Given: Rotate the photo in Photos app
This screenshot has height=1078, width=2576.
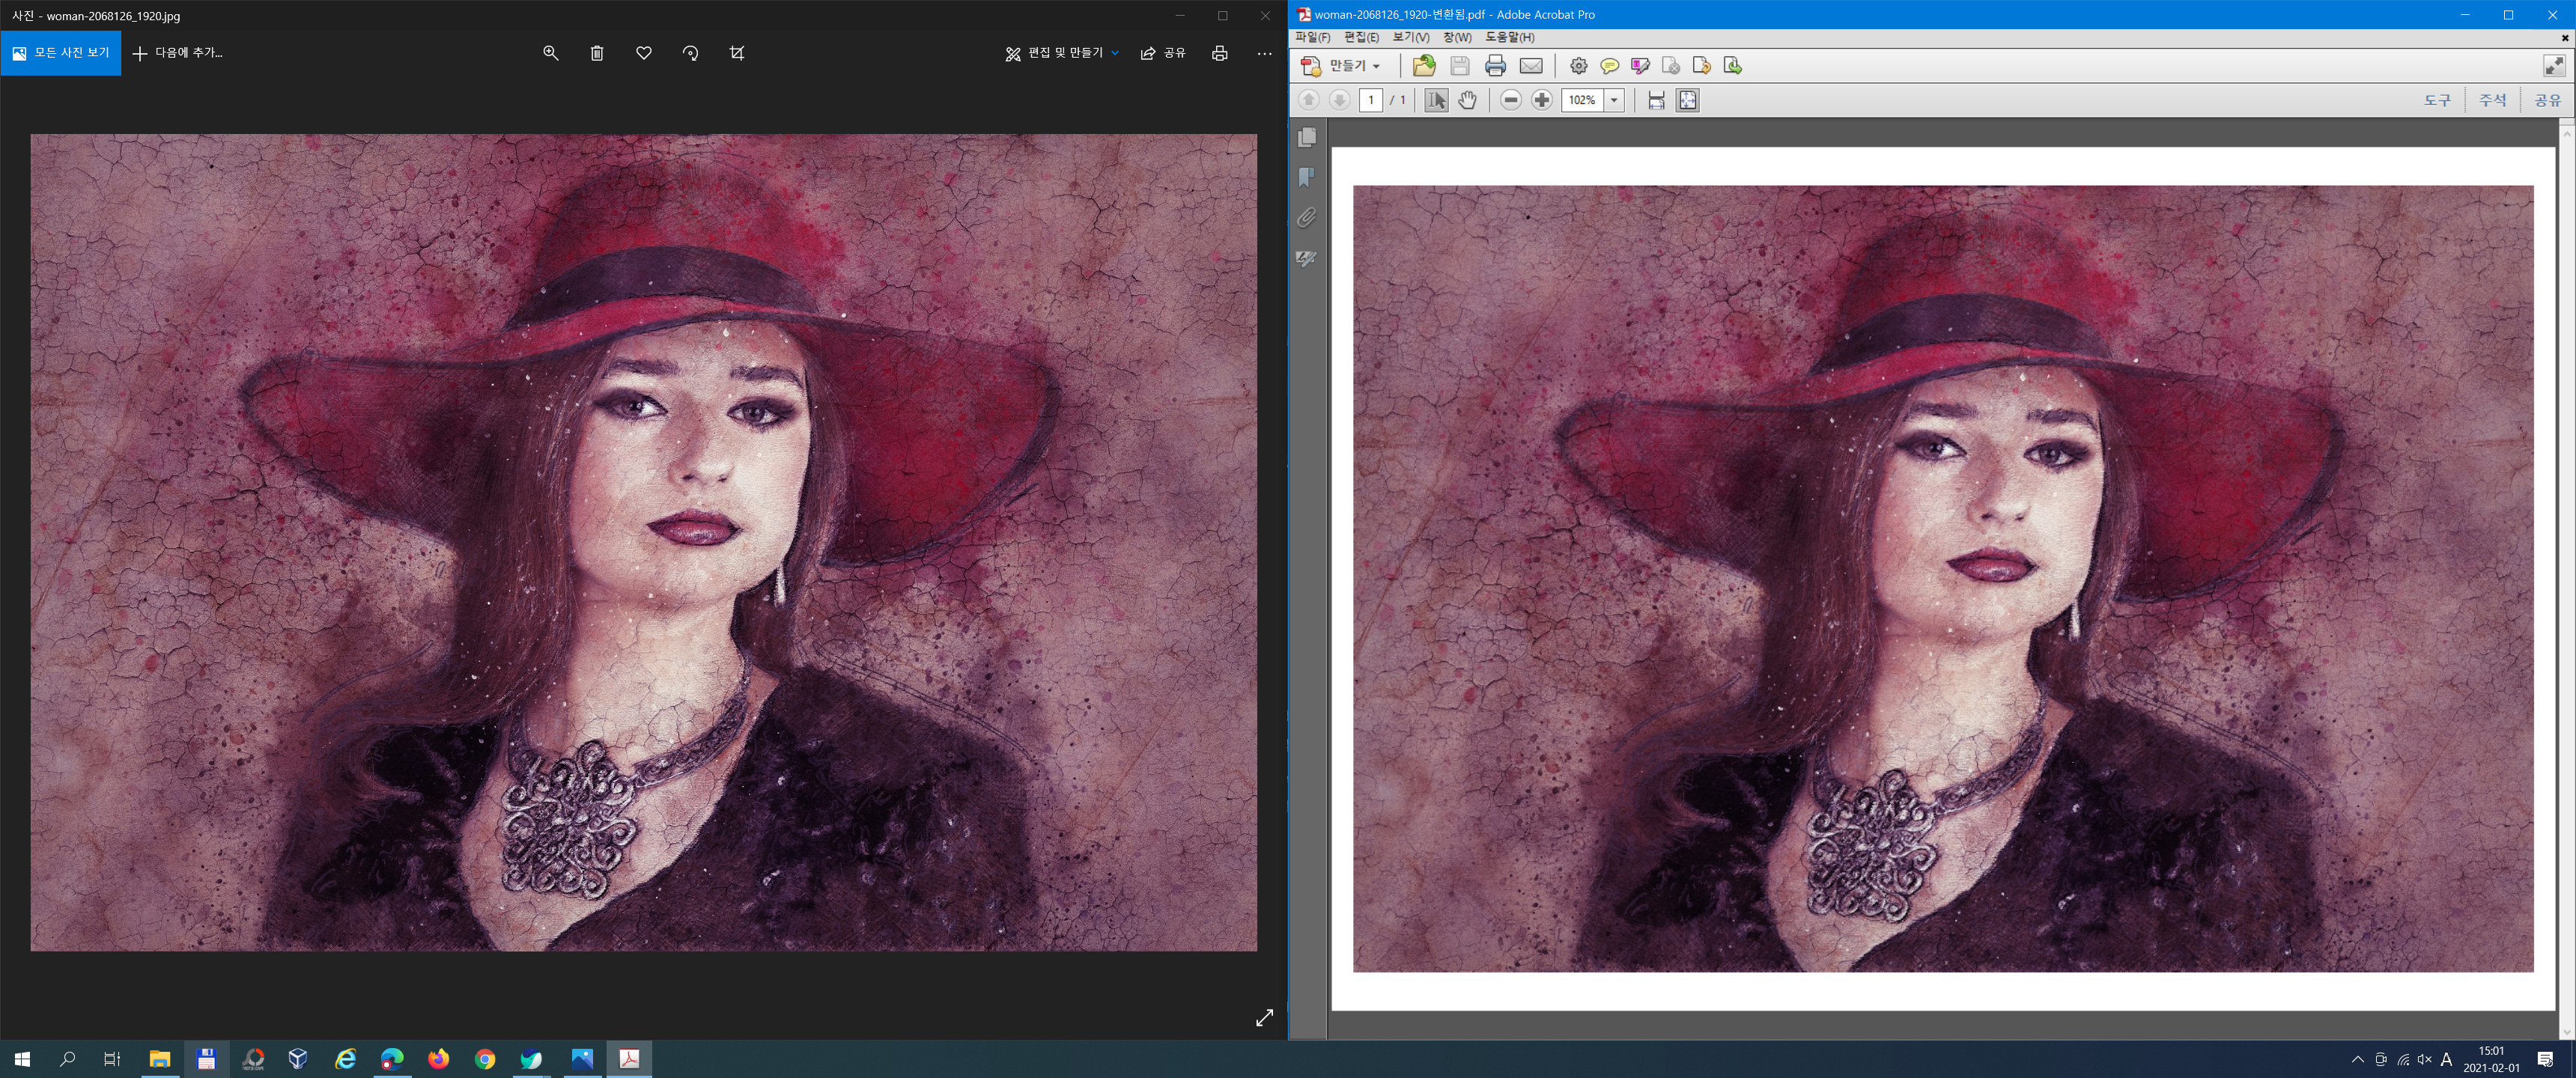Looking at the screenshot, I should tap(690, 53).
